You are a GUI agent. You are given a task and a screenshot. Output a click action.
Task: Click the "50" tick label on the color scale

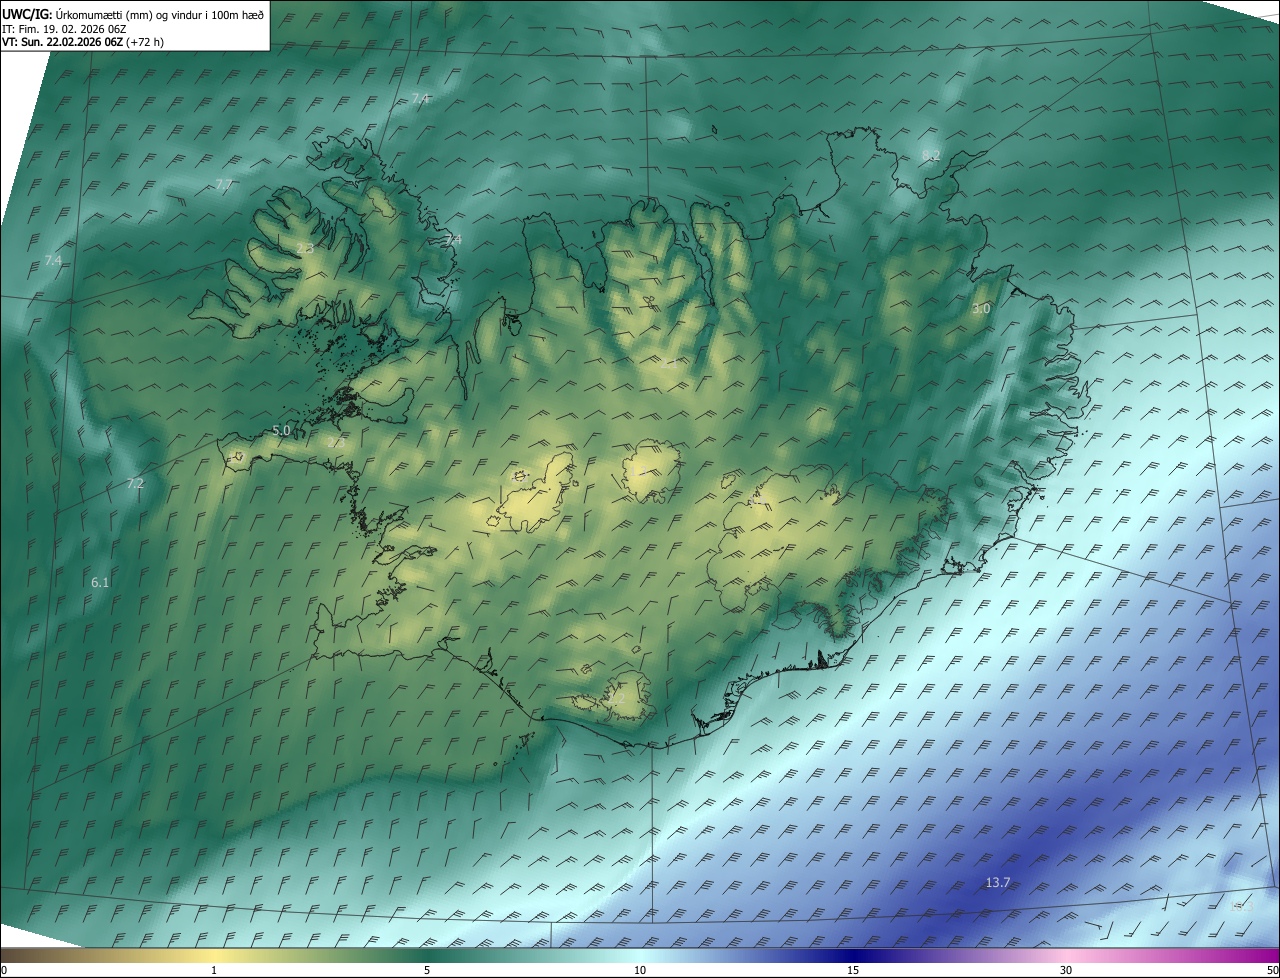pyautogui.click(x=1272, y=970)
